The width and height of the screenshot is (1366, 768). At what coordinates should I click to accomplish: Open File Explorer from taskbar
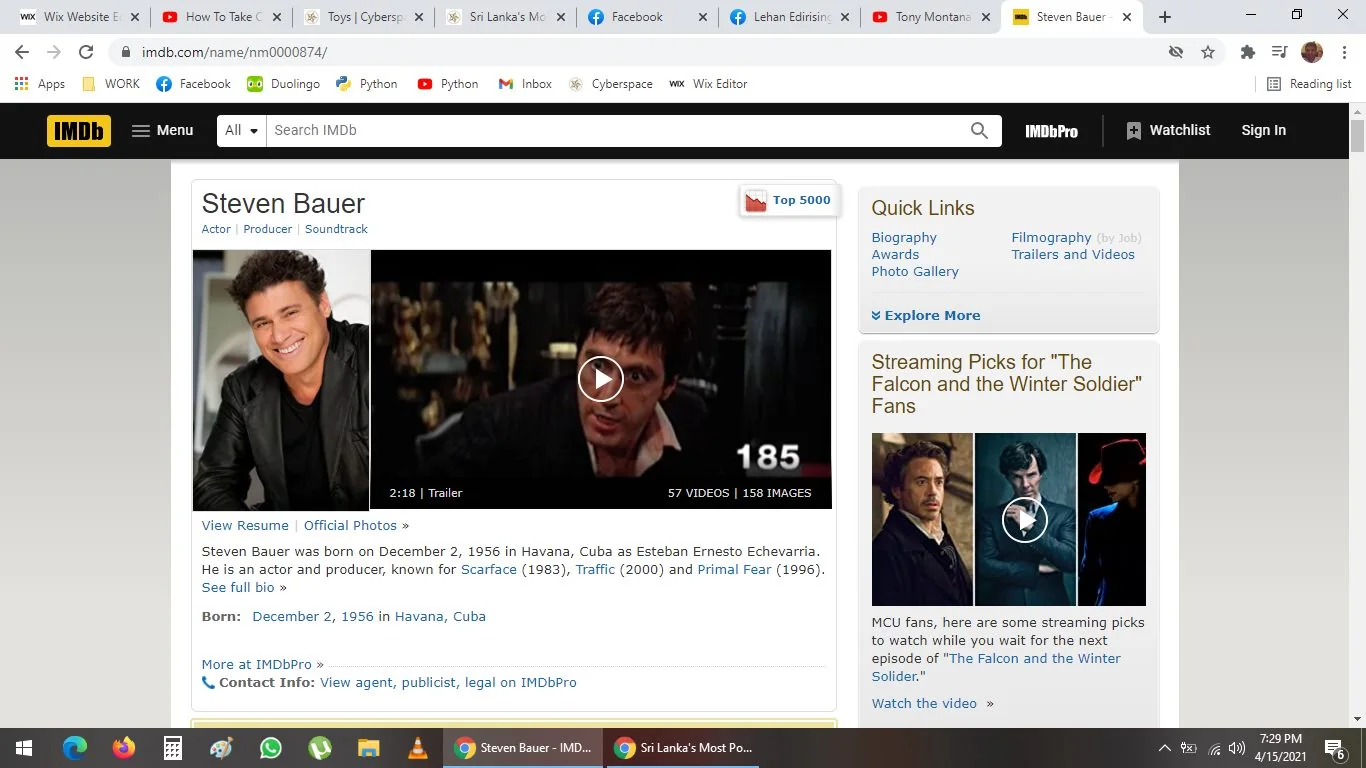click(369, 748)
